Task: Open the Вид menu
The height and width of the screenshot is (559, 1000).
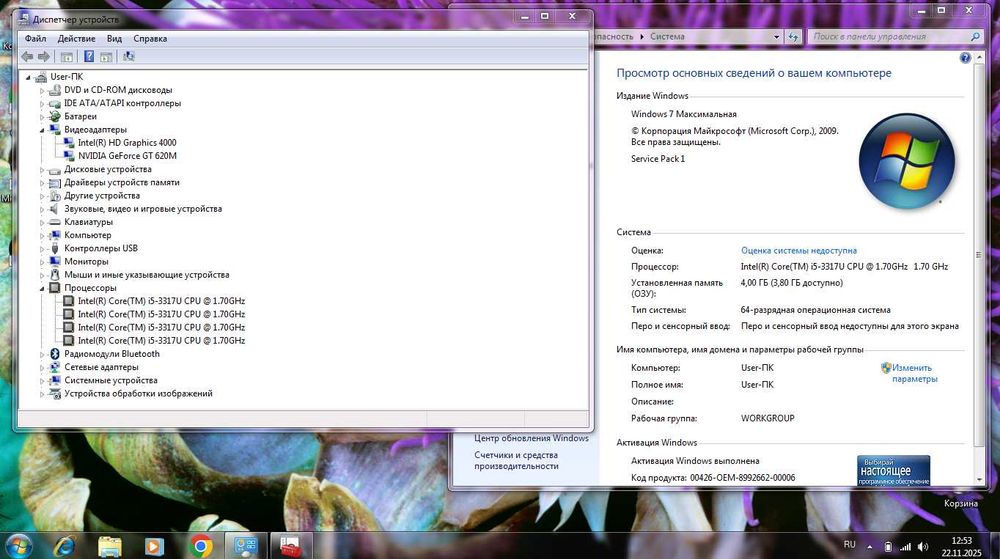Action: point(114,38)
